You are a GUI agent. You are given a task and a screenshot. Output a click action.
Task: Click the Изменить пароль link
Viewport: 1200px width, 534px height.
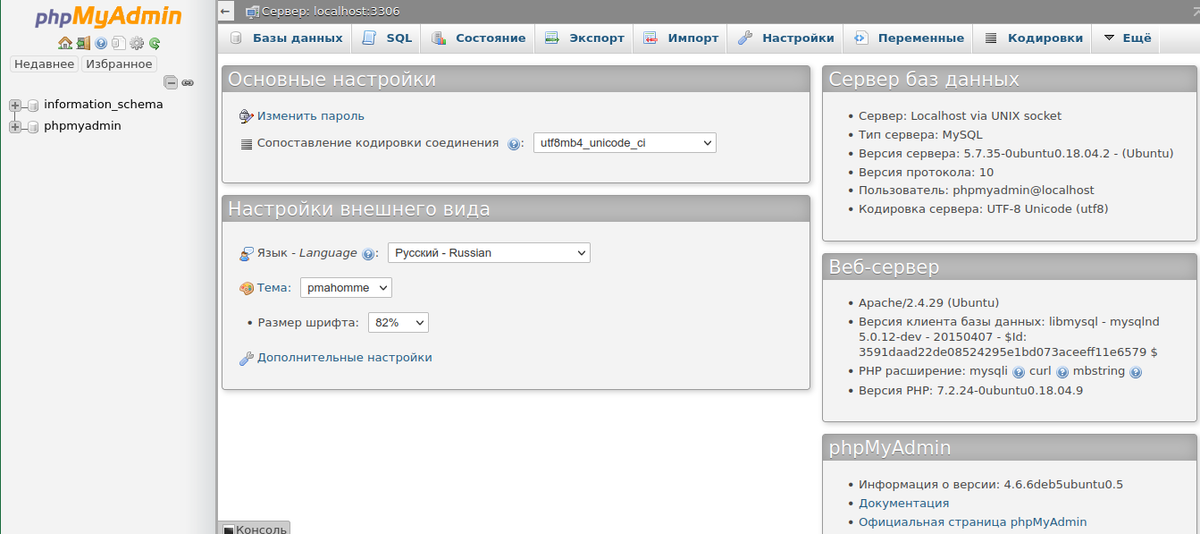(311, 116)
